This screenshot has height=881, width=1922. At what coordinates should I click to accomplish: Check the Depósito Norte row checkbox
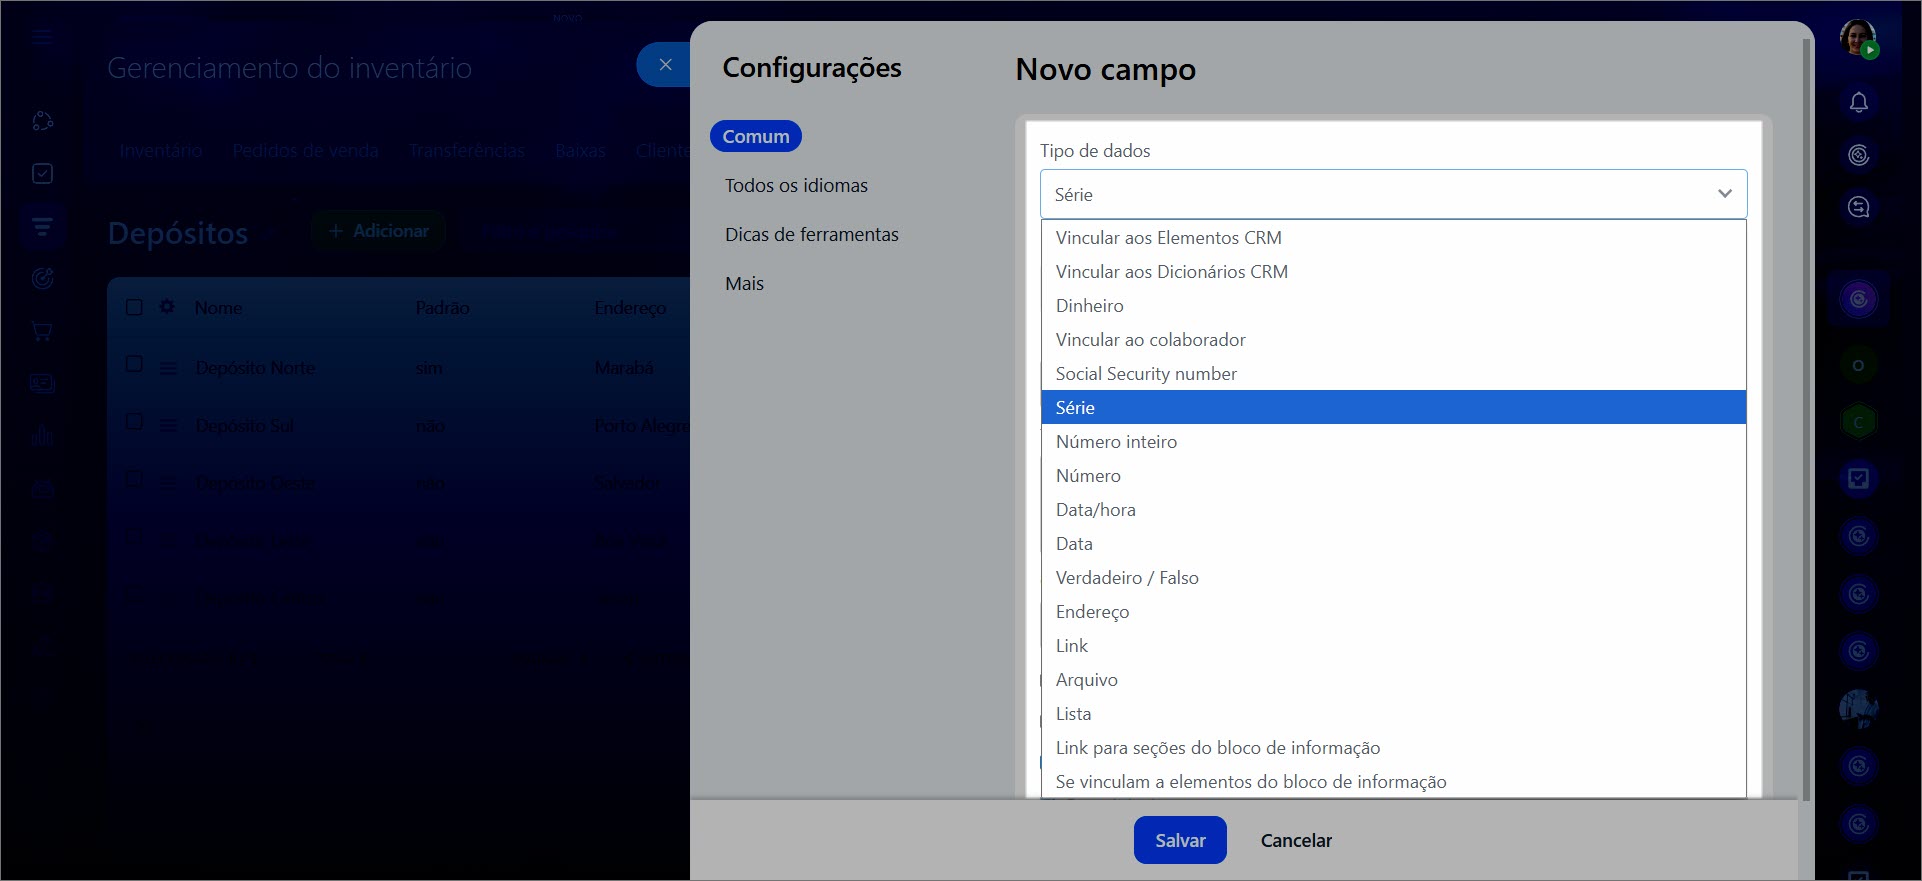tap(134, 364)
